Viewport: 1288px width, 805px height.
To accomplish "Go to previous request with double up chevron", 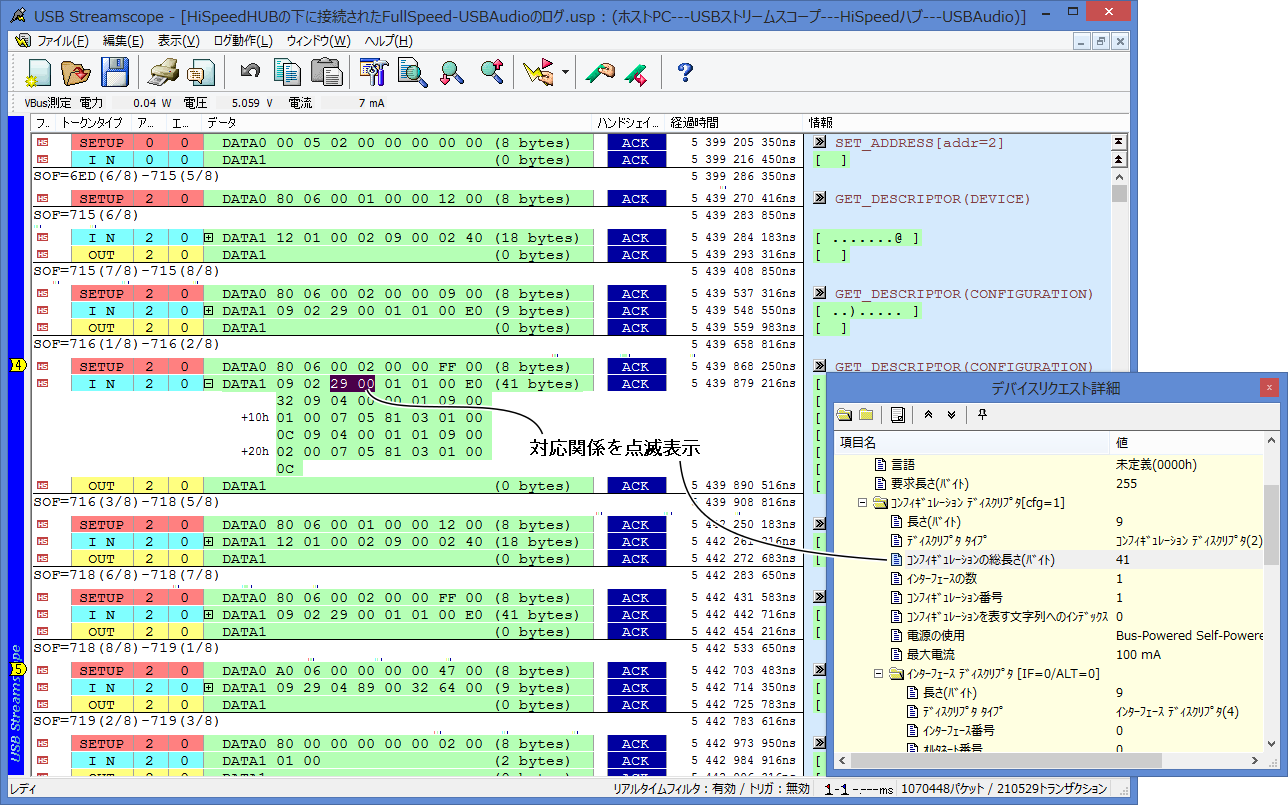I will coord(928,415).
